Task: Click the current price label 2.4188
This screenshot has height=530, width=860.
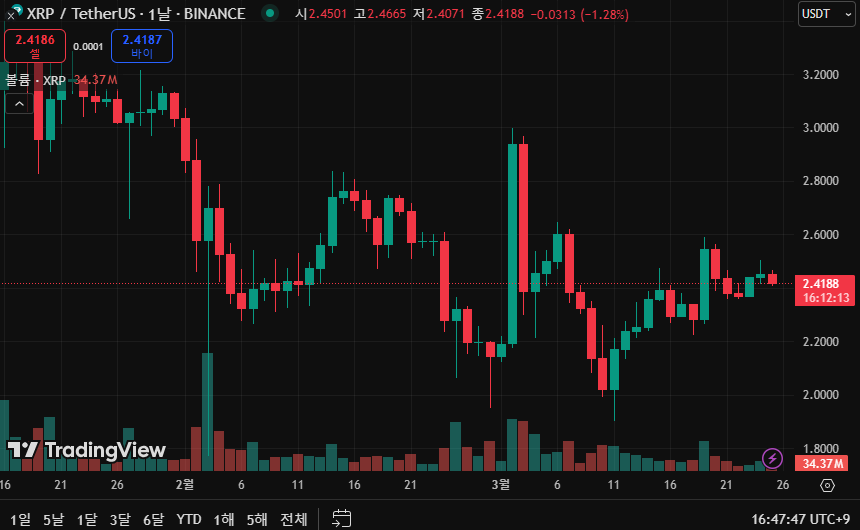Action: (824, 290)
